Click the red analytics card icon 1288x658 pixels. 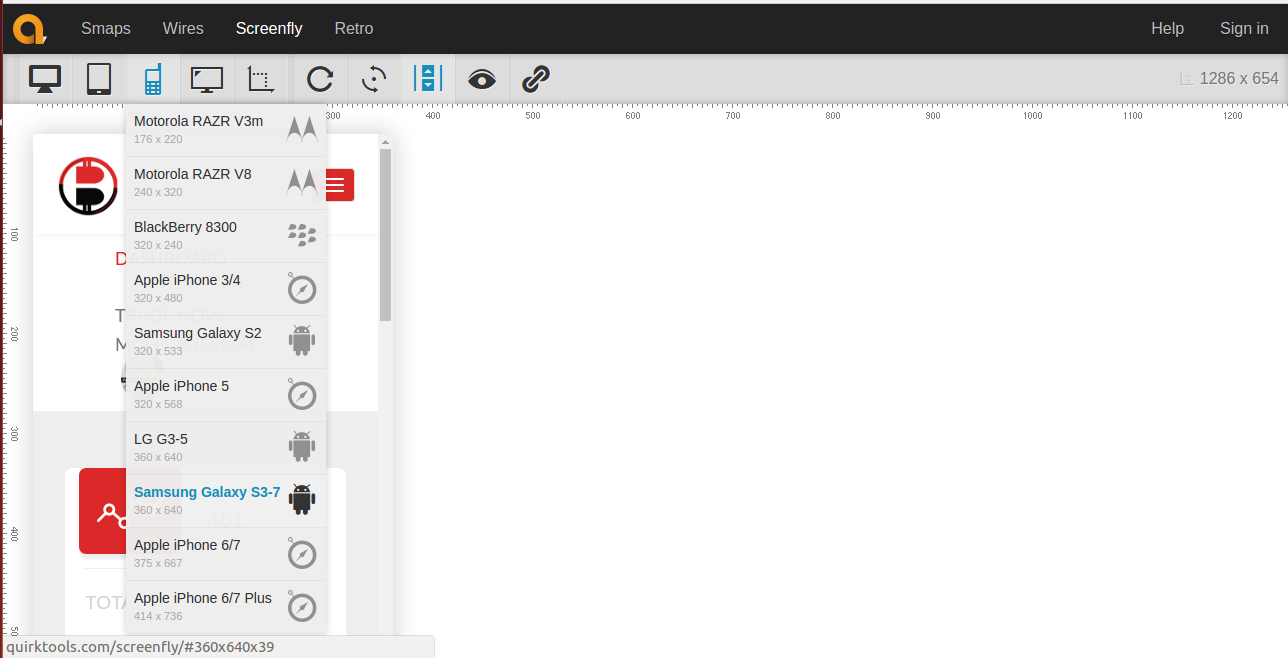pos(104,511)
